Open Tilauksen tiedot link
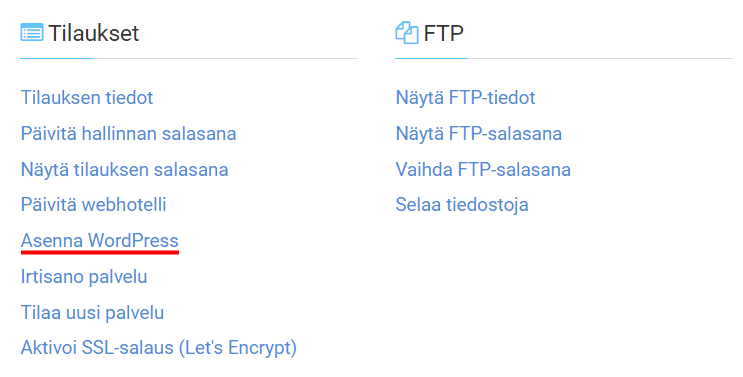 (87, 98)
